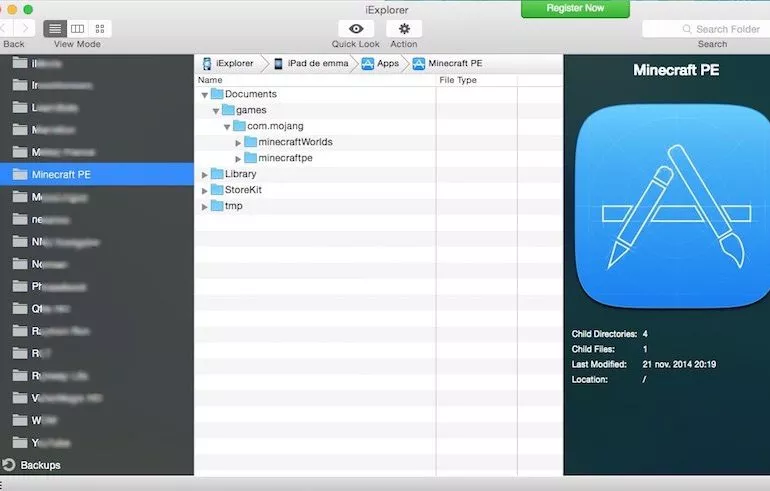This screenshot has height=491, width=770.
Task: Expand the Library folder triangle
Action: [x=205, y=175]
